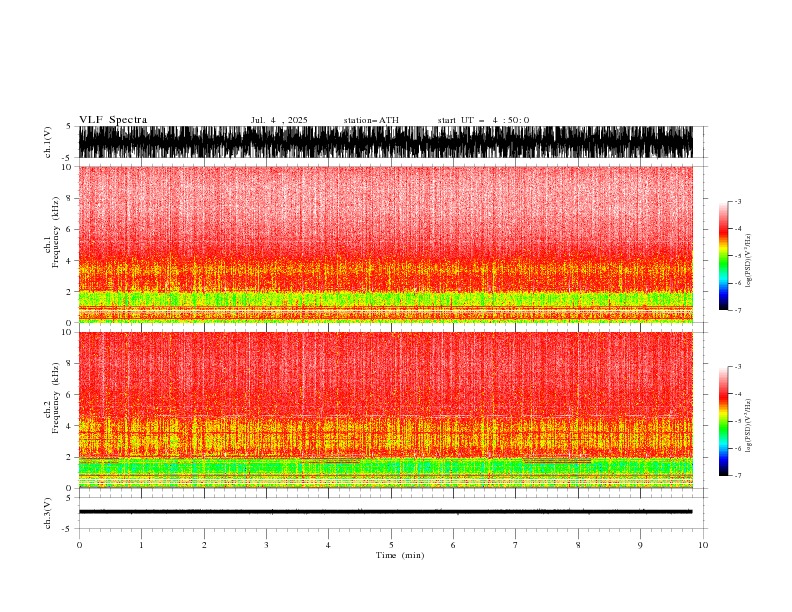Click the 'ch.3(V)' axis label
The width and height of the screenshot is (792, 612).
(48, 513)
